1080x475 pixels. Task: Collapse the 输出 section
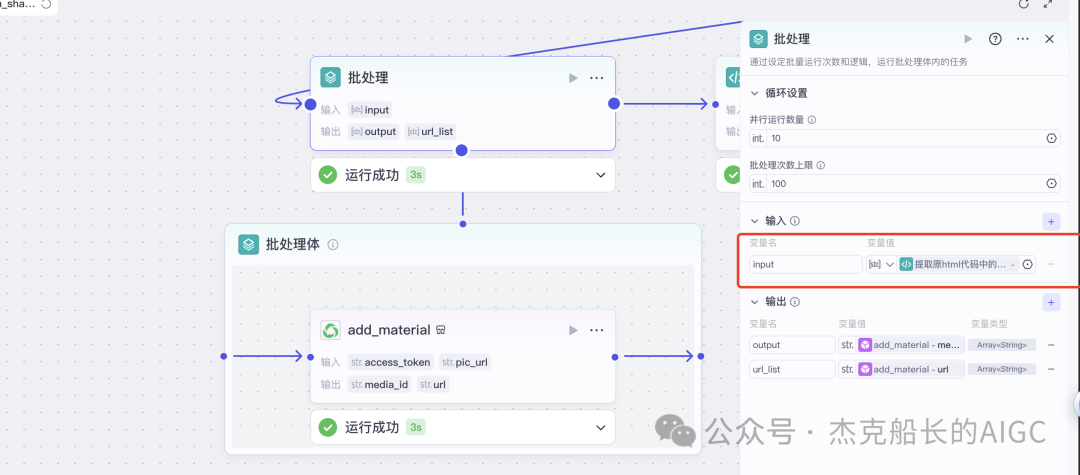pos(754,302)
